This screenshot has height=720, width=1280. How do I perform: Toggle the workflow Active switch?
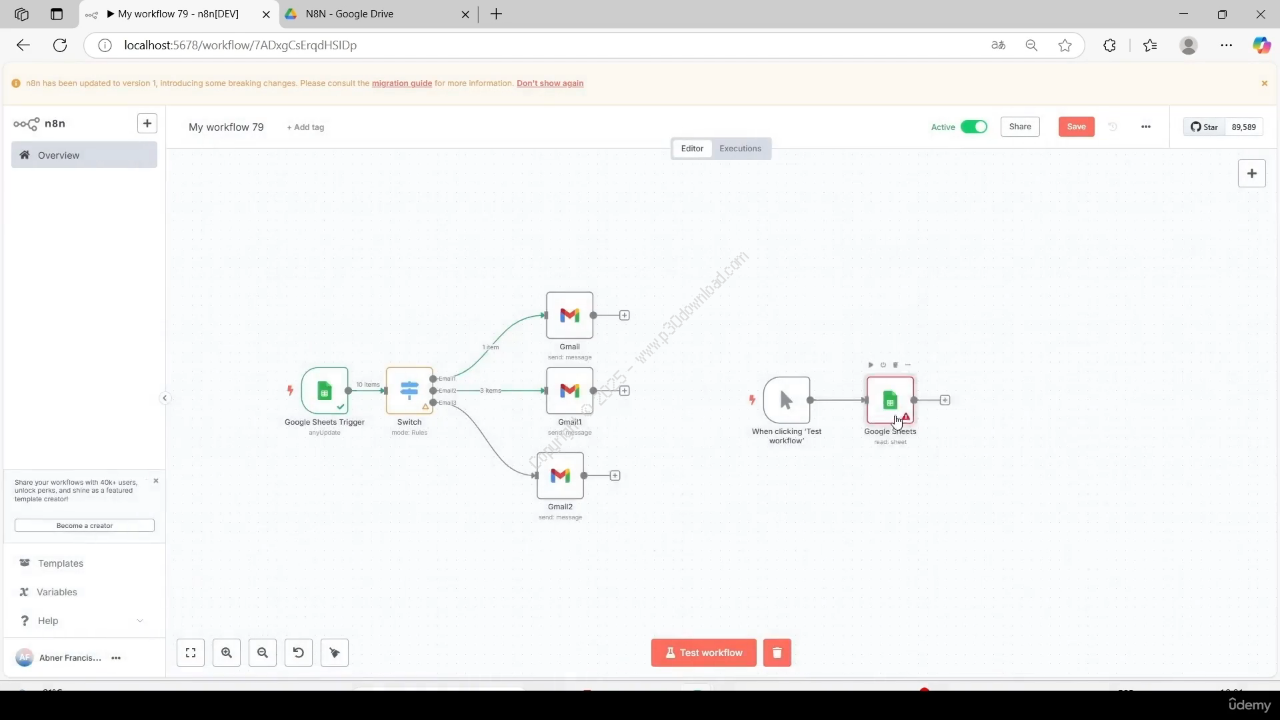[974, 127]
